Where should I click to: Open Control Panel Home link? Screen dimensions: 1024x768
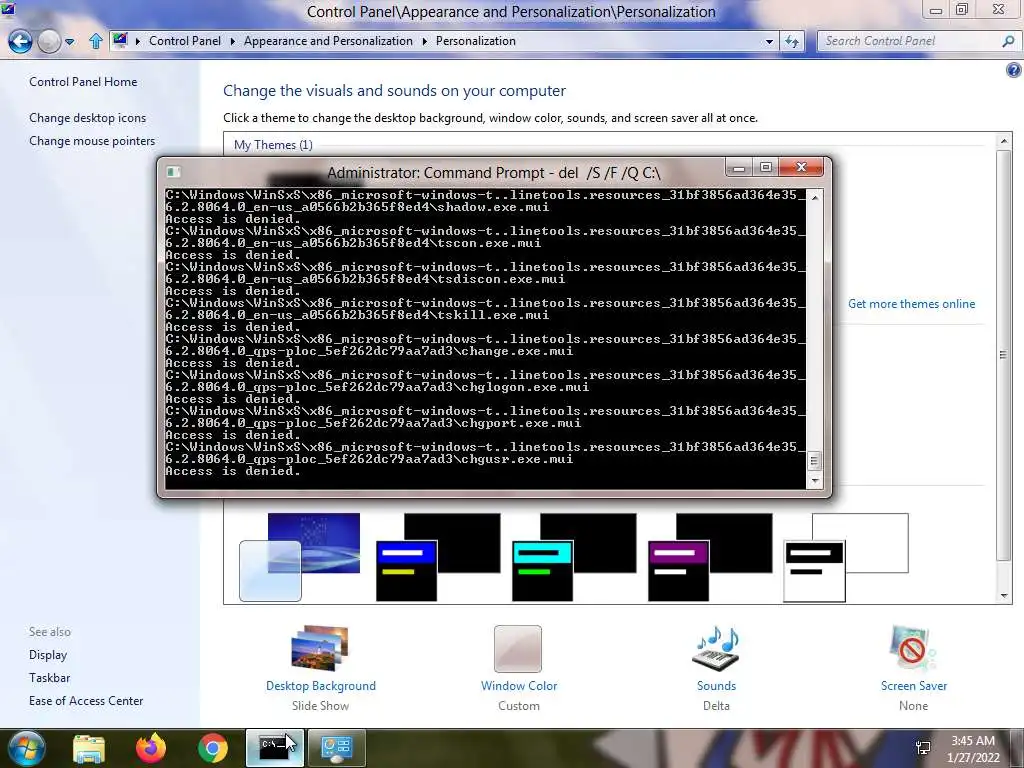point(83,82)
